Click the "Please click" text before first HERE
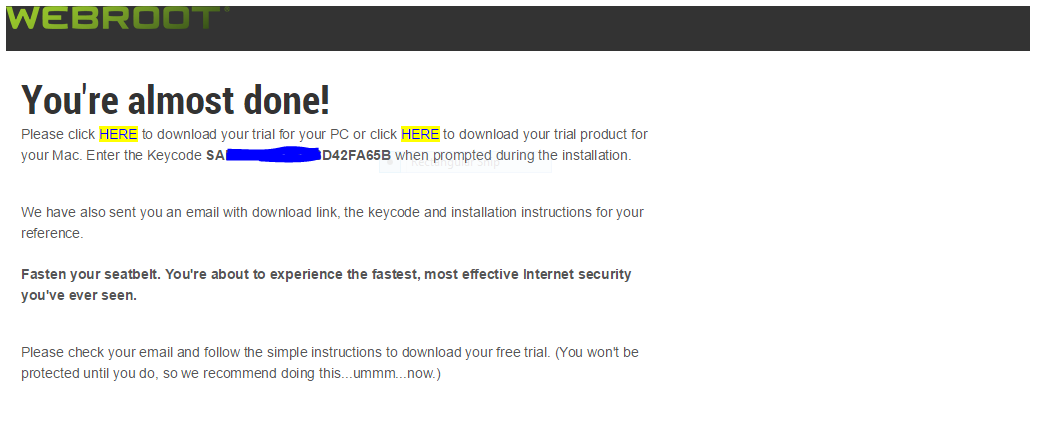Screen dimensions: 1037x422 tap(58, 134)
